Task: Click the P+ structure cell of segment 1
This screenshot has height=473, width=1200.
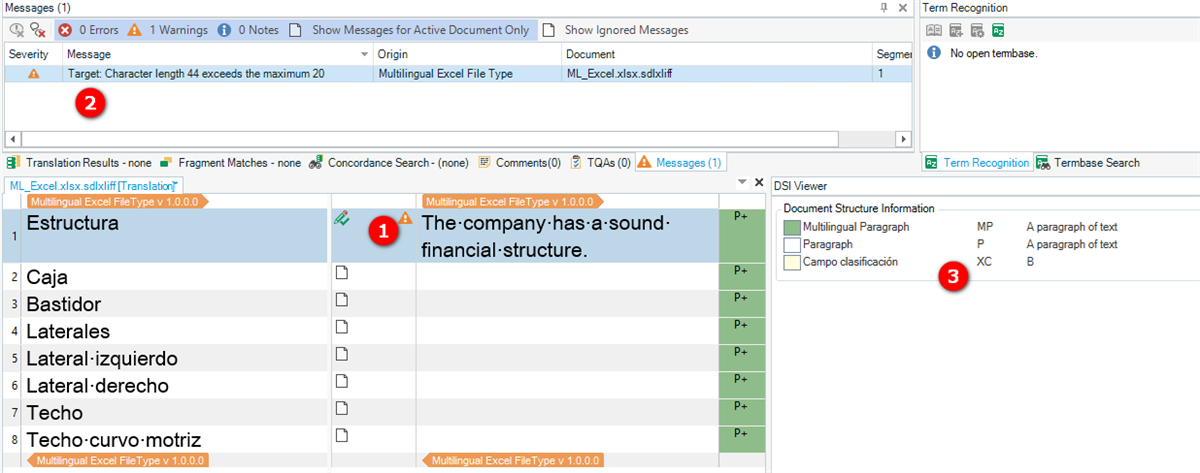Action: tap(742, 236)
